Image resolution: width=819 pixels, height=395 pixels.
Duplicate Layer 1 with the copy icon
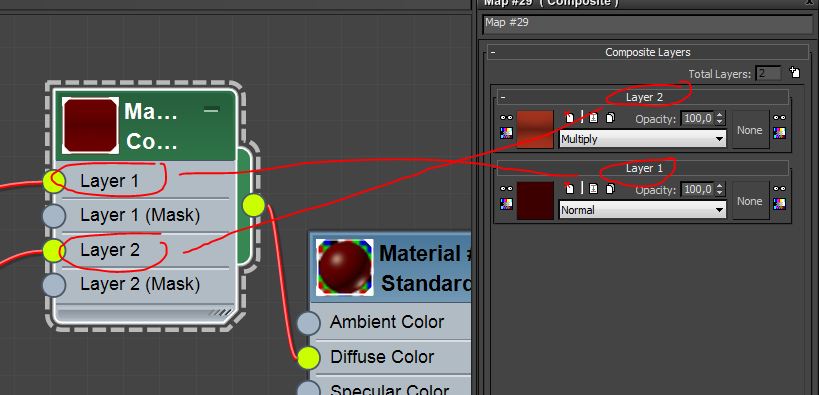[x=610, y=189]
